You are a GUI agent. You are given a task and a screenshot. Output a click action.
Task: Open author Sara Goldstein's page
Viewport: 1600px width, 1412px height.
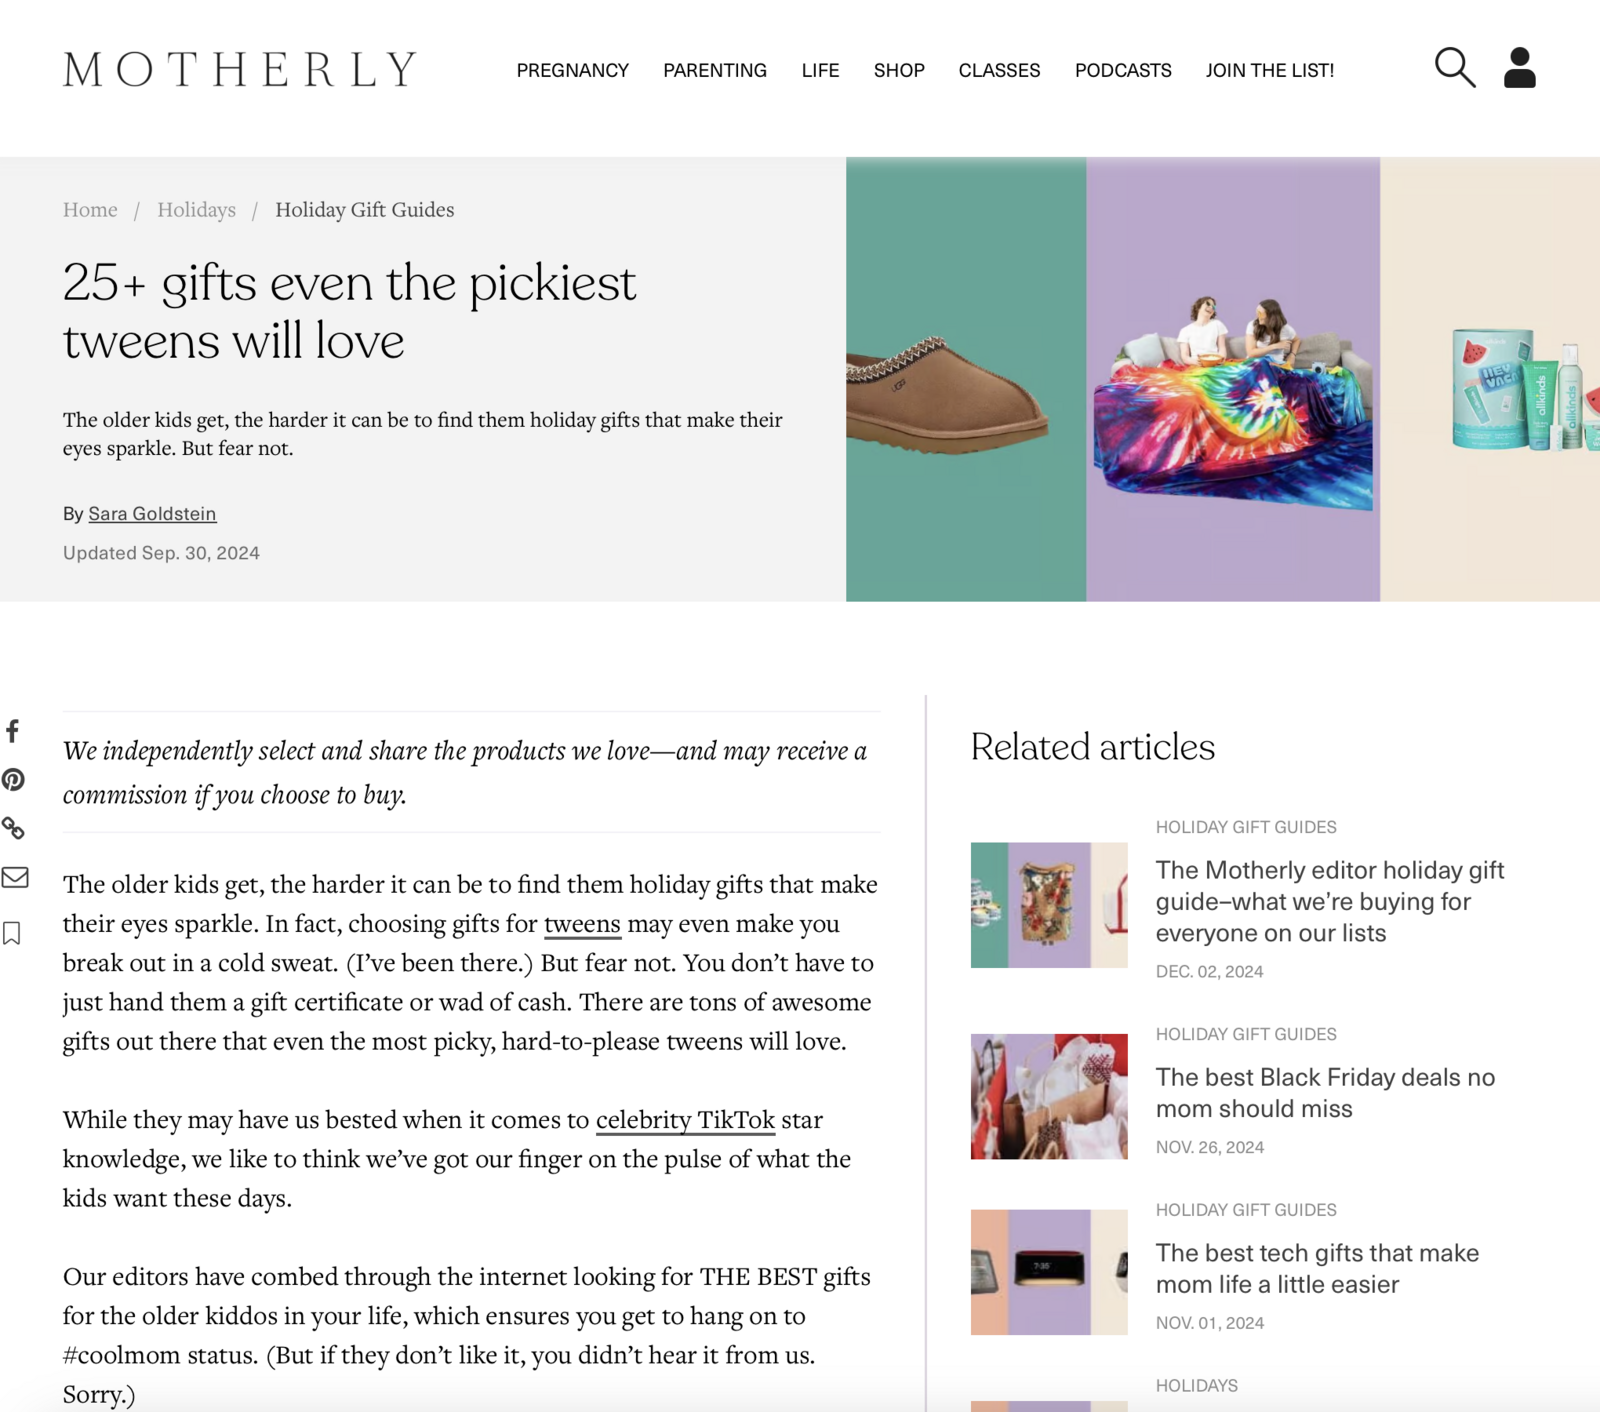[x=152, y=514]
